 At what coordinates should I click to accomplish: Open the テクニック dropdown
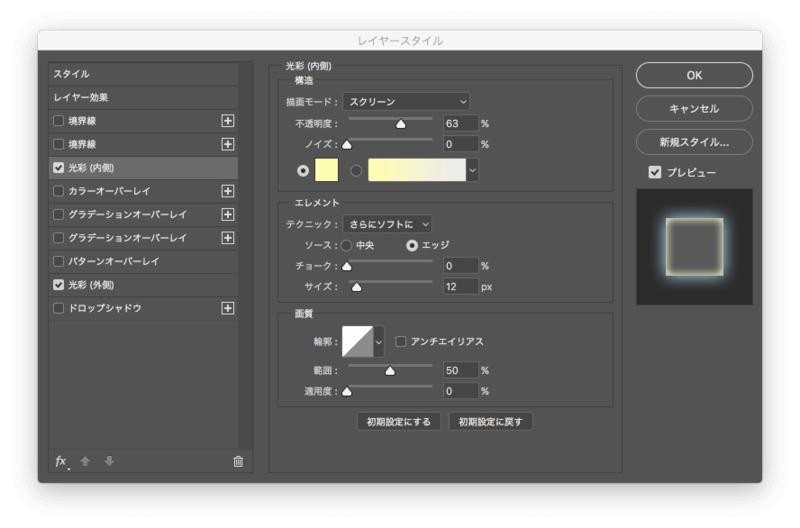click(387, 224)
